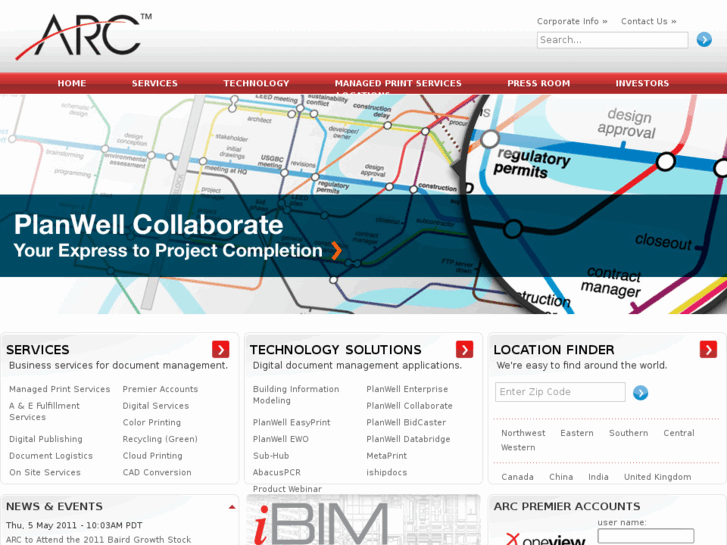Open Building Information Modeling link
This screenshot has height=545, width=727.
tap(296, 395)
